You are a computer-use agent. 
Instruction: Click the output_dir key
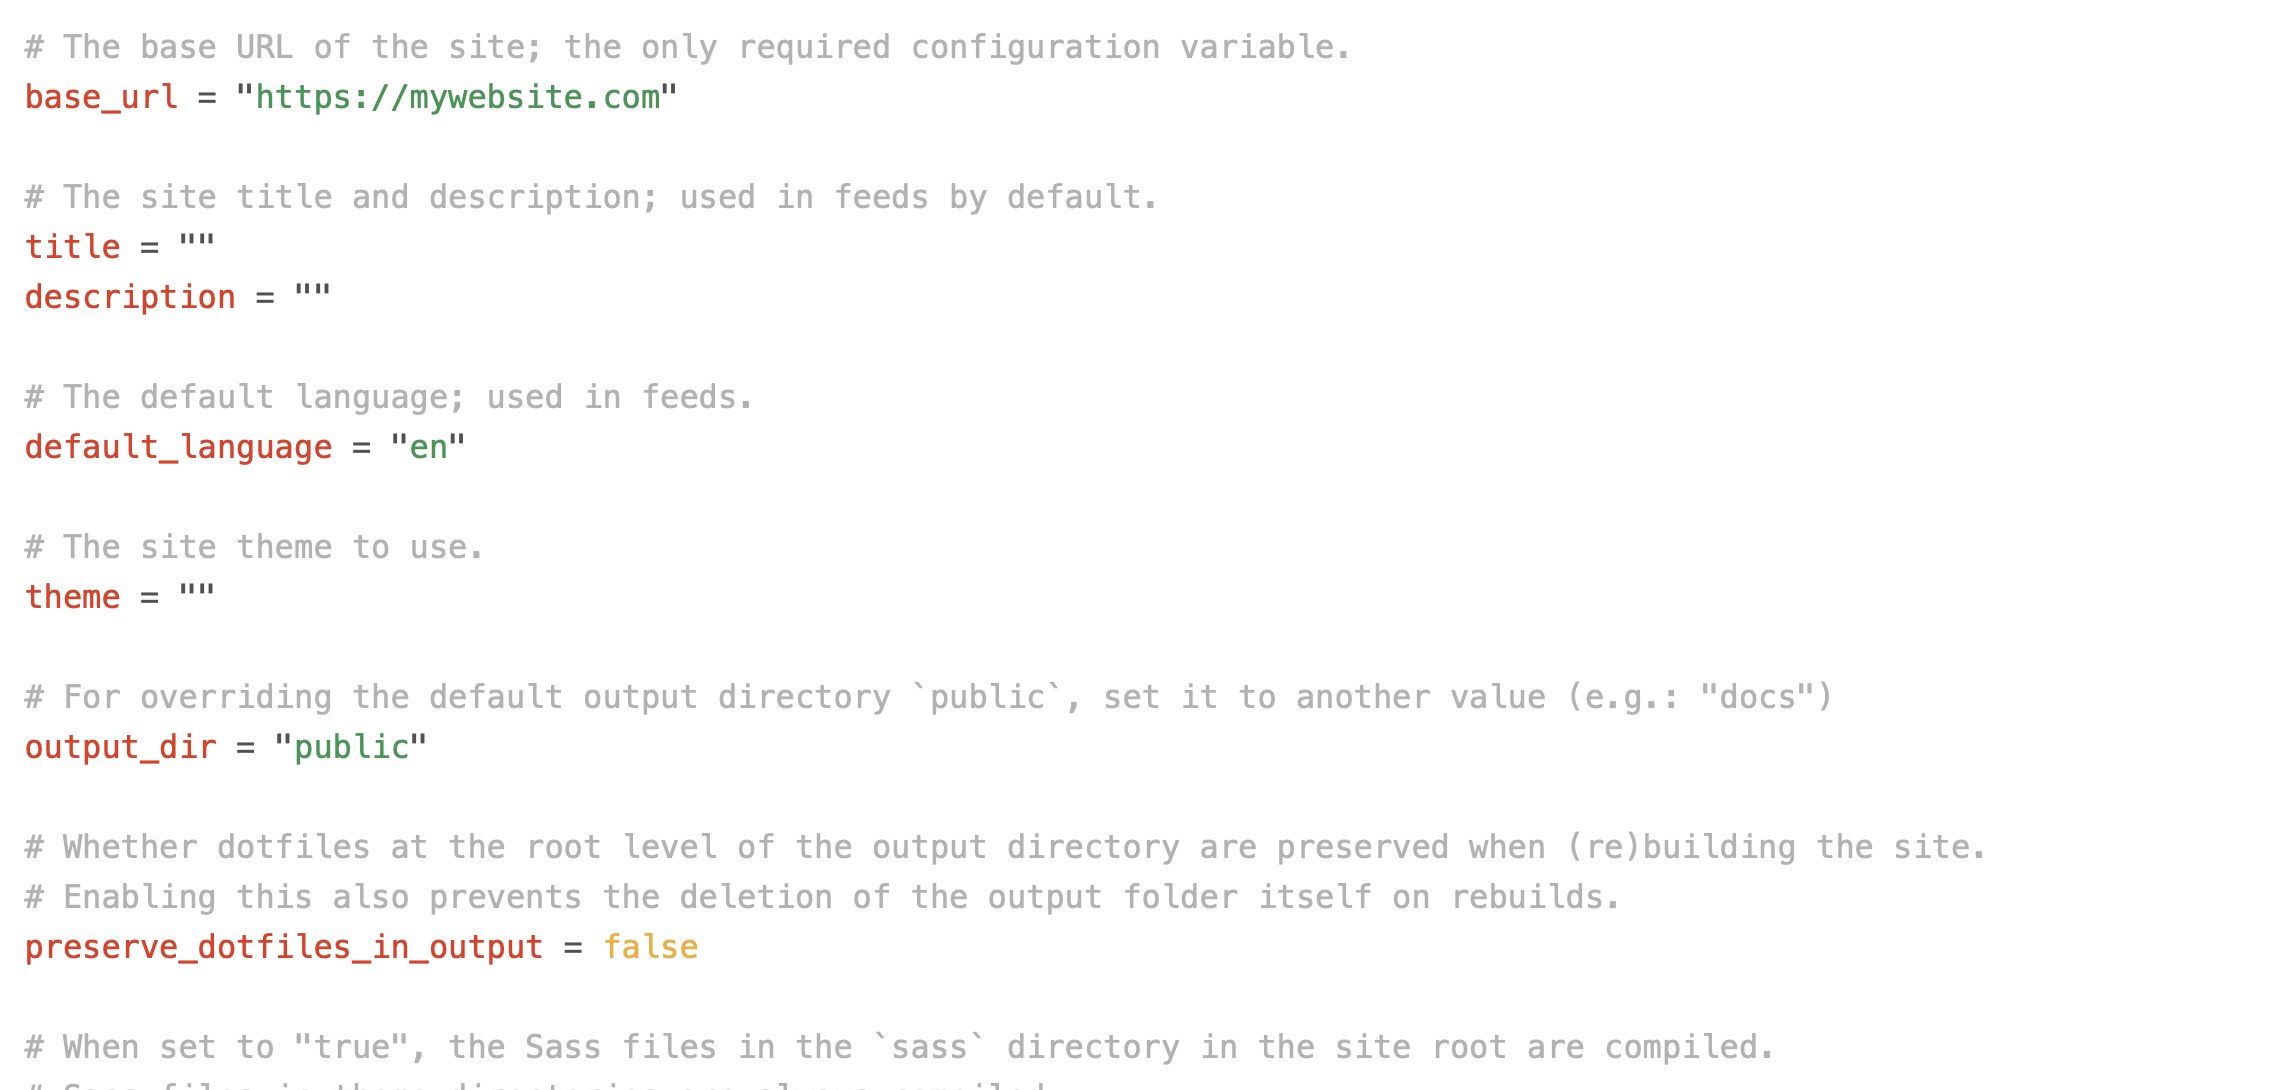(x=120, y=747)
